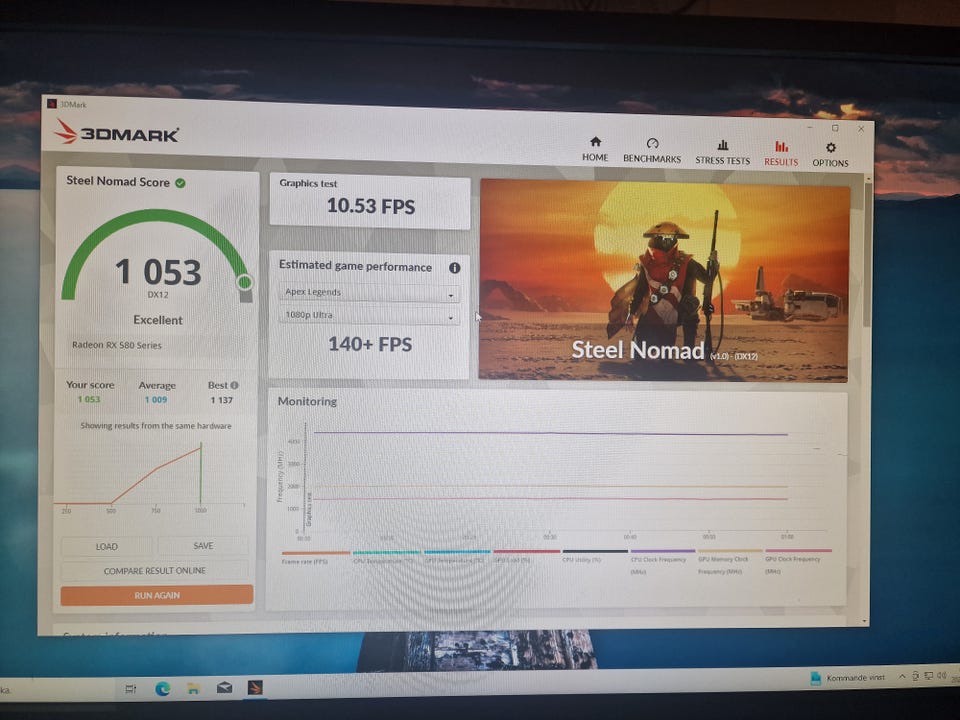The image size is (960, 720).
Task: Open the HOME tab
Action: tap(595, 149)
